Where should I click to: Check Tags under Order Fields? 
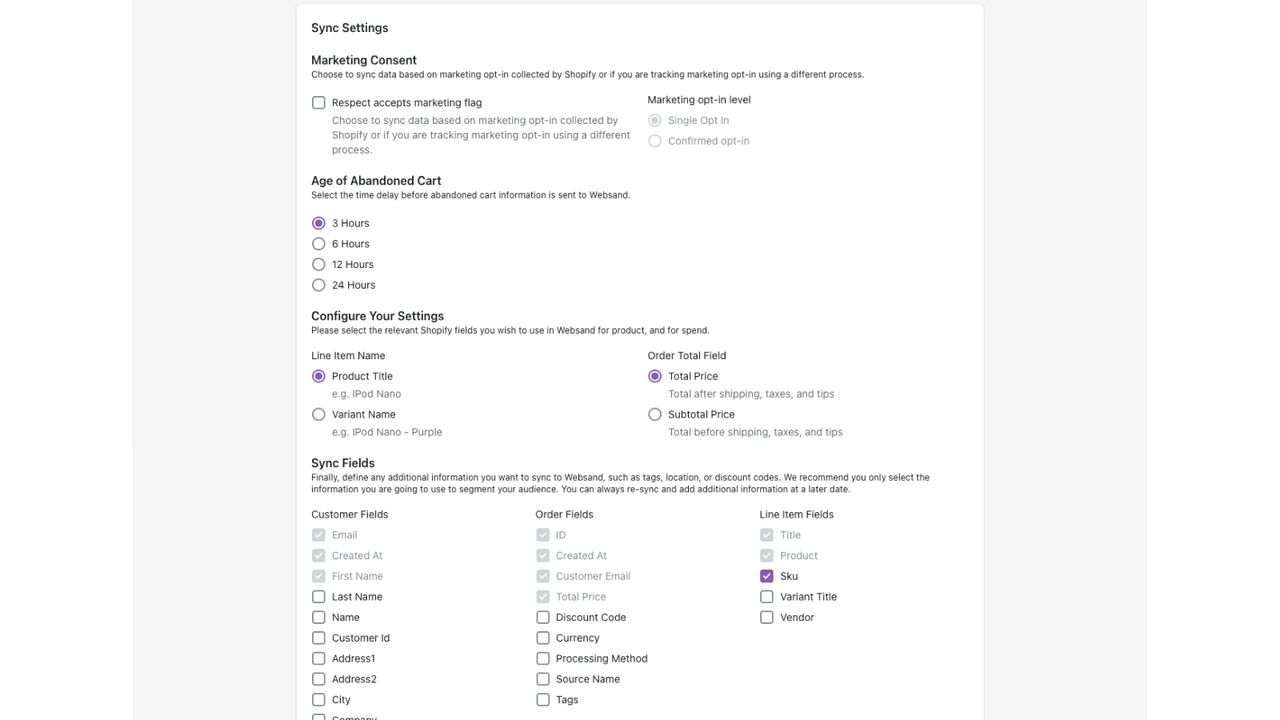(x=543, y=699)
